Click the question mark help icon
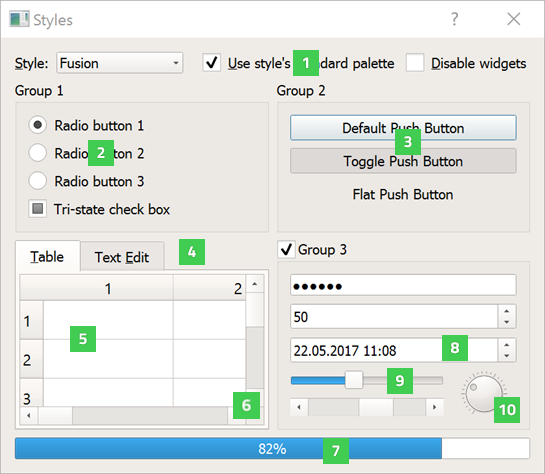This screenshot has width=545, height=474. (x=454, y=19)
